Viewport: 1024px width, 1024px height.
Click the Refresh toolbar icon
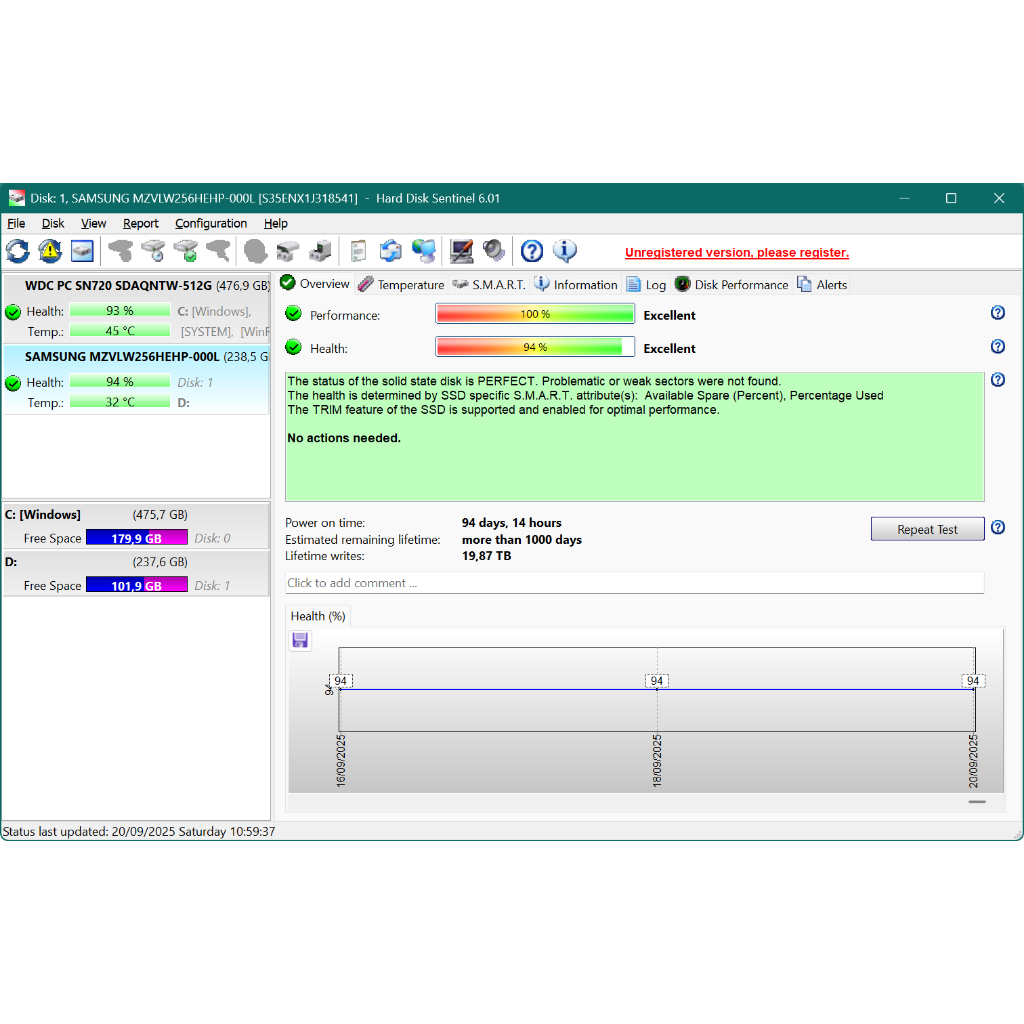(x=18, y=251)
